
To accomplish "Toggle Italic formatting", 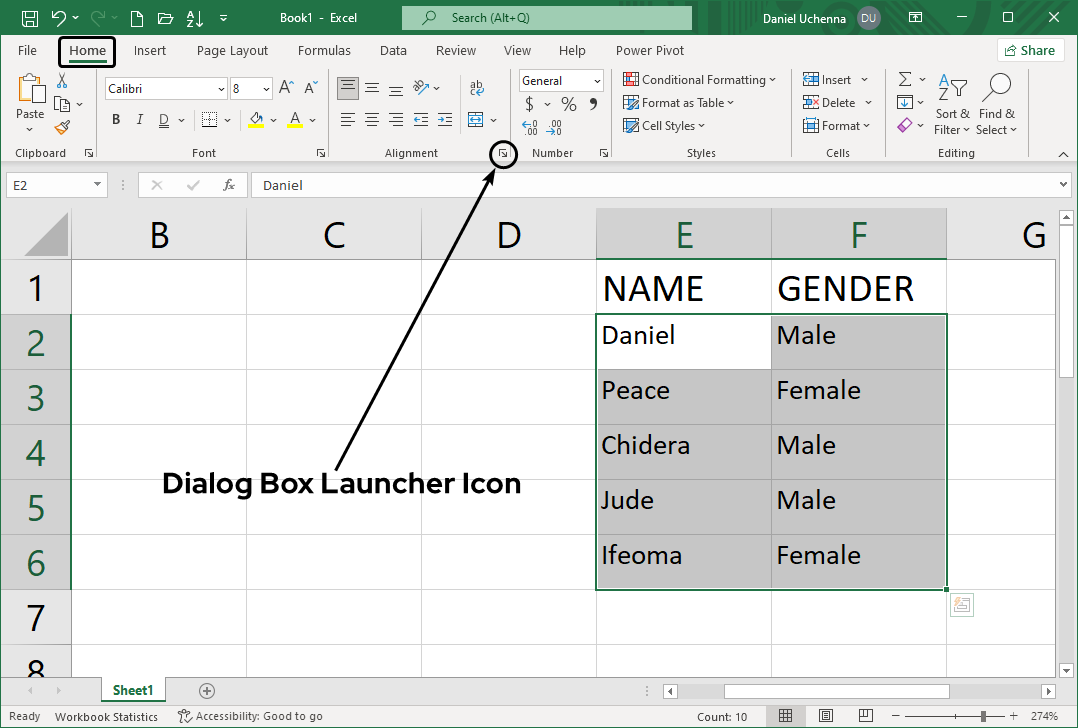I will click(x=139, y=120).
